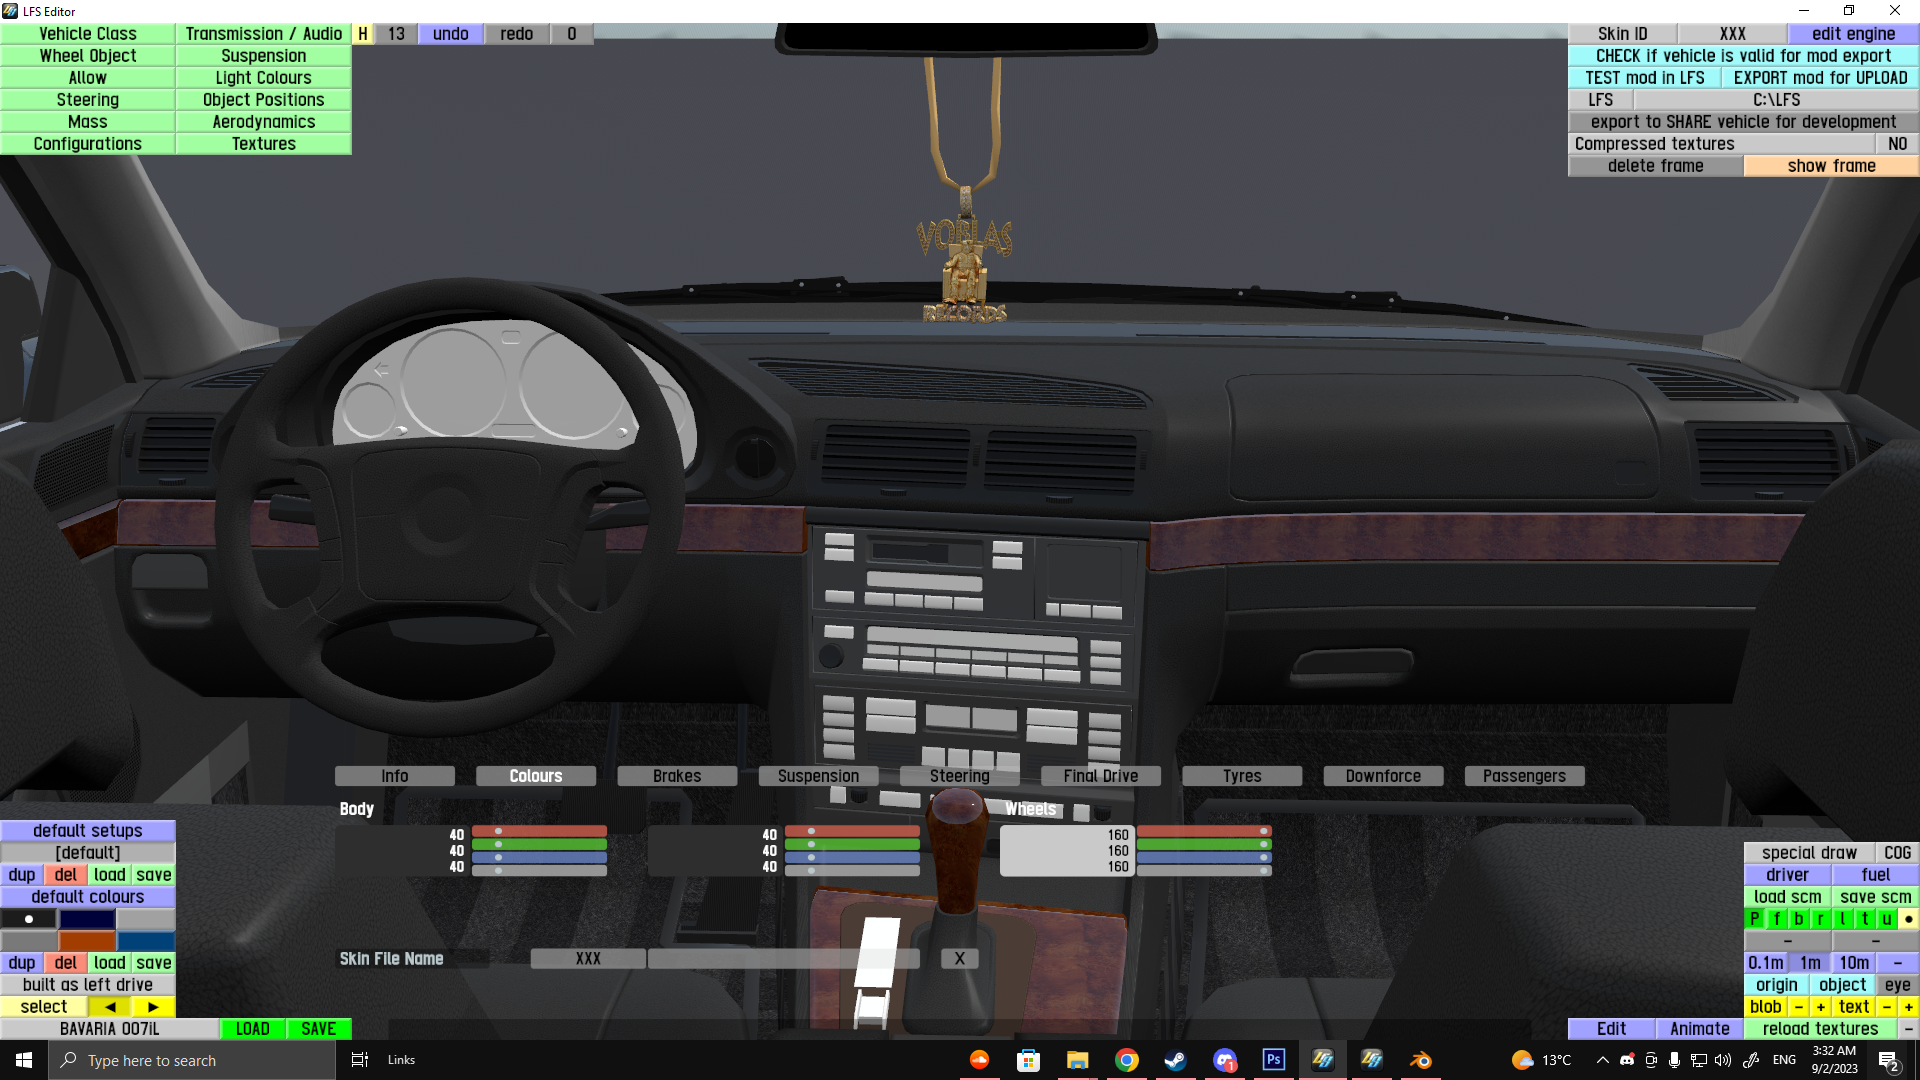Toggle the show frame button

[1831, 166]
